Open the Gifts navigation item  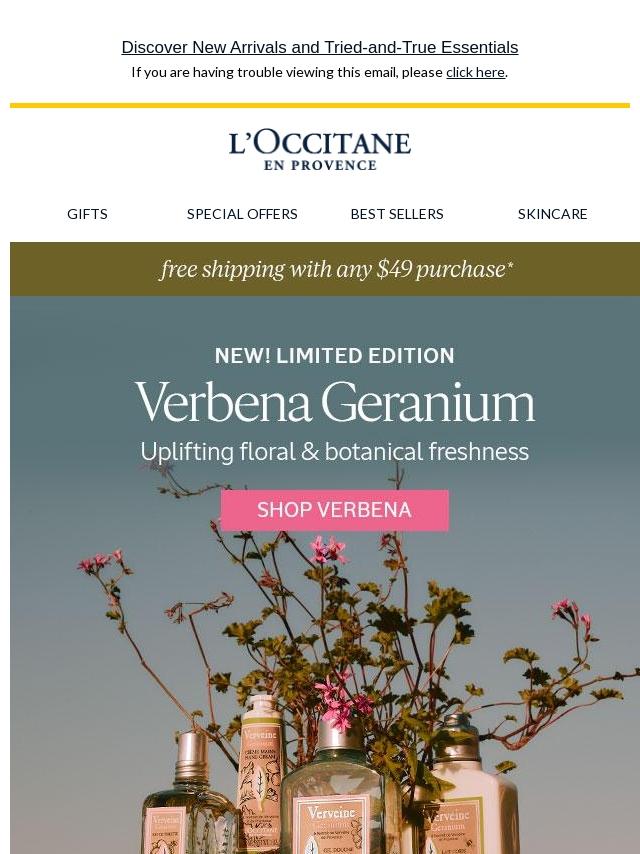tap(87, 214)
